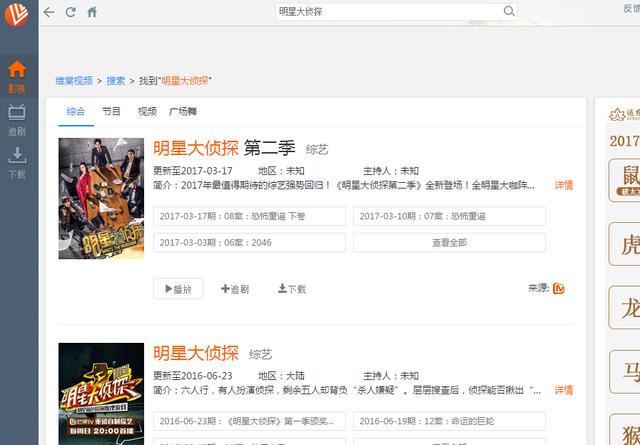Image resolution: width=640 pixels, height=445 pixels.
Task: Click the 龙 zodiac card
Action: click(624, 308)
